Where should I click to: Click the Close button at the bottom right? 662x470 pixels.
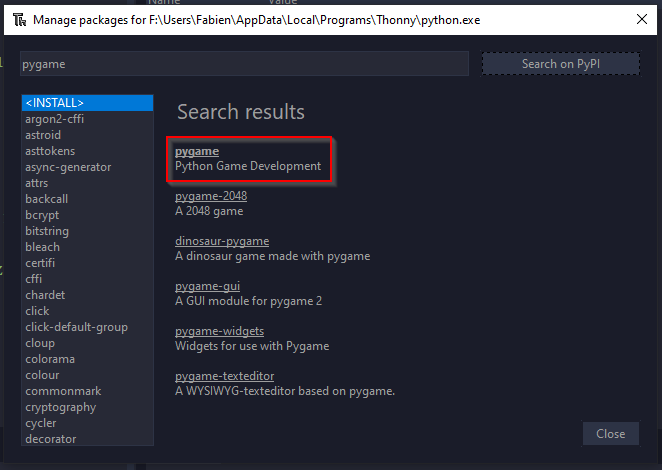pos(610,434)
